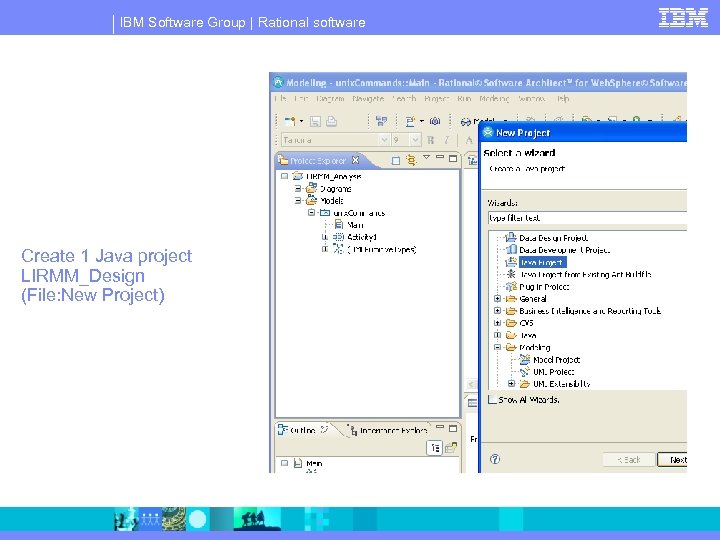
Task: Expand the Java folder in wizards tree
Action: [497, 335]
